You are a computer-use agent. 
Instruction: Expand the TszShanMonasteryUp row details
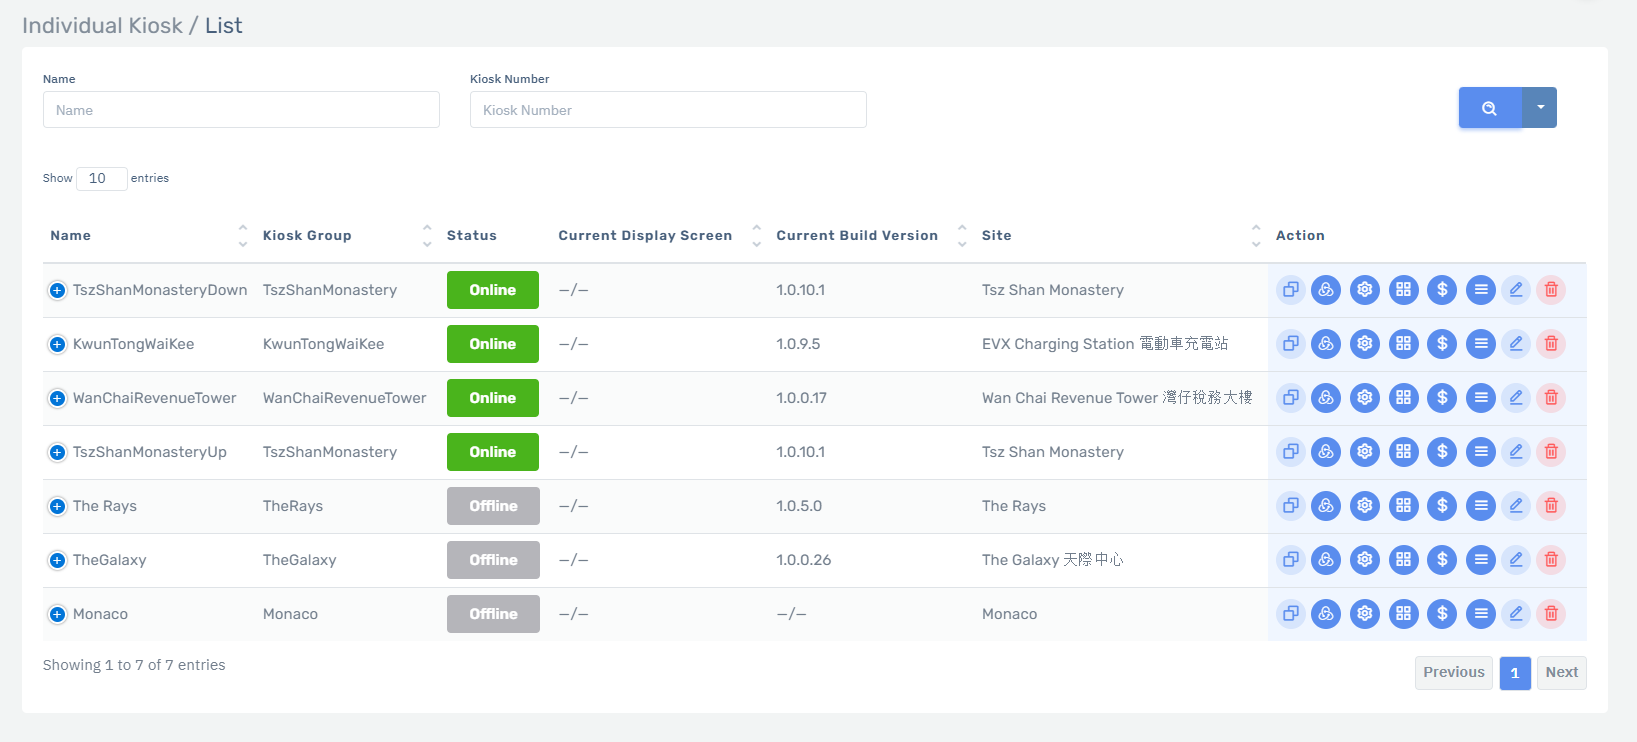coord(57,452)
